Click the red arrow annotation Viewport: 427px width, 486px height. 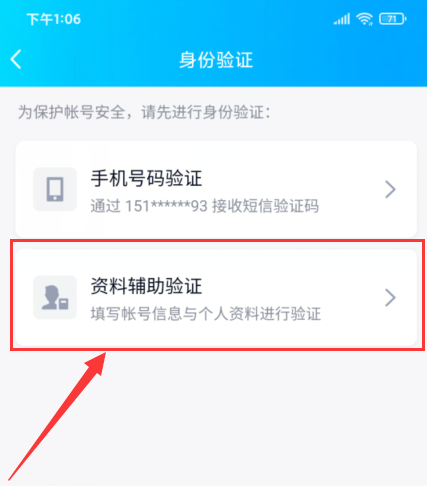(x=57, y=416)
